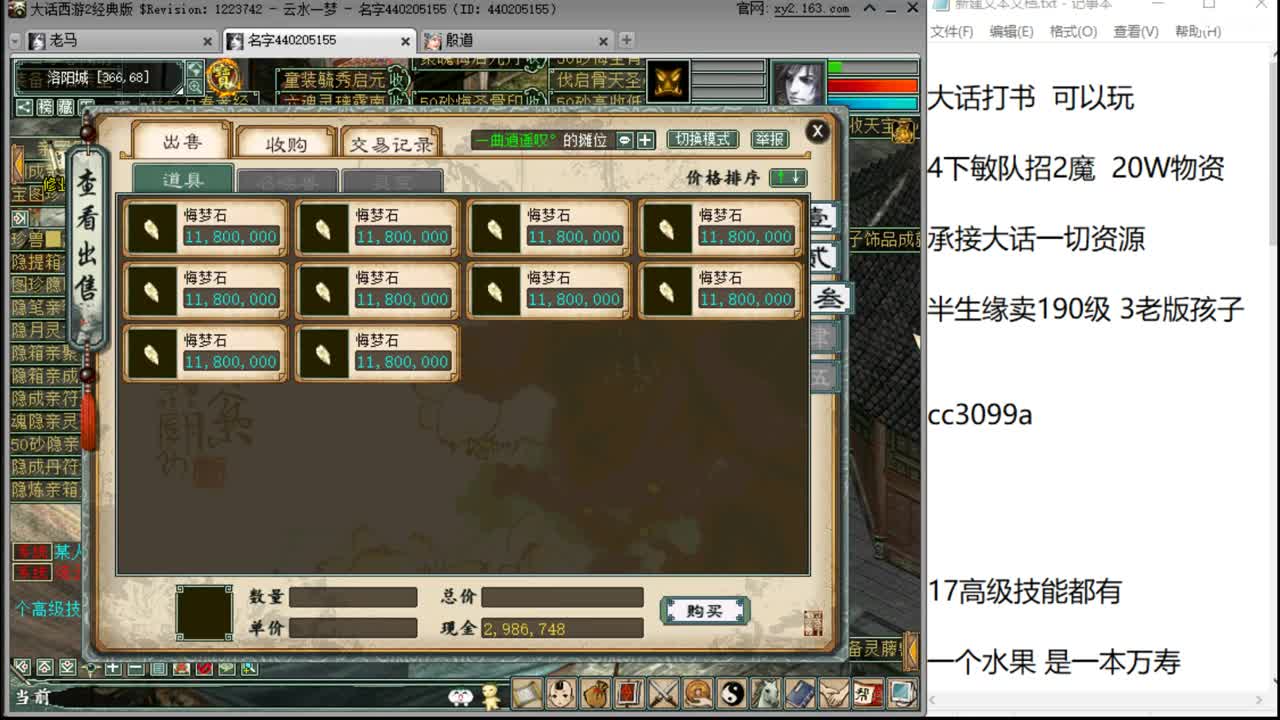Click the 购买 buy button
This screenshot has width=1280, height=720.
(x=704, y=610)
